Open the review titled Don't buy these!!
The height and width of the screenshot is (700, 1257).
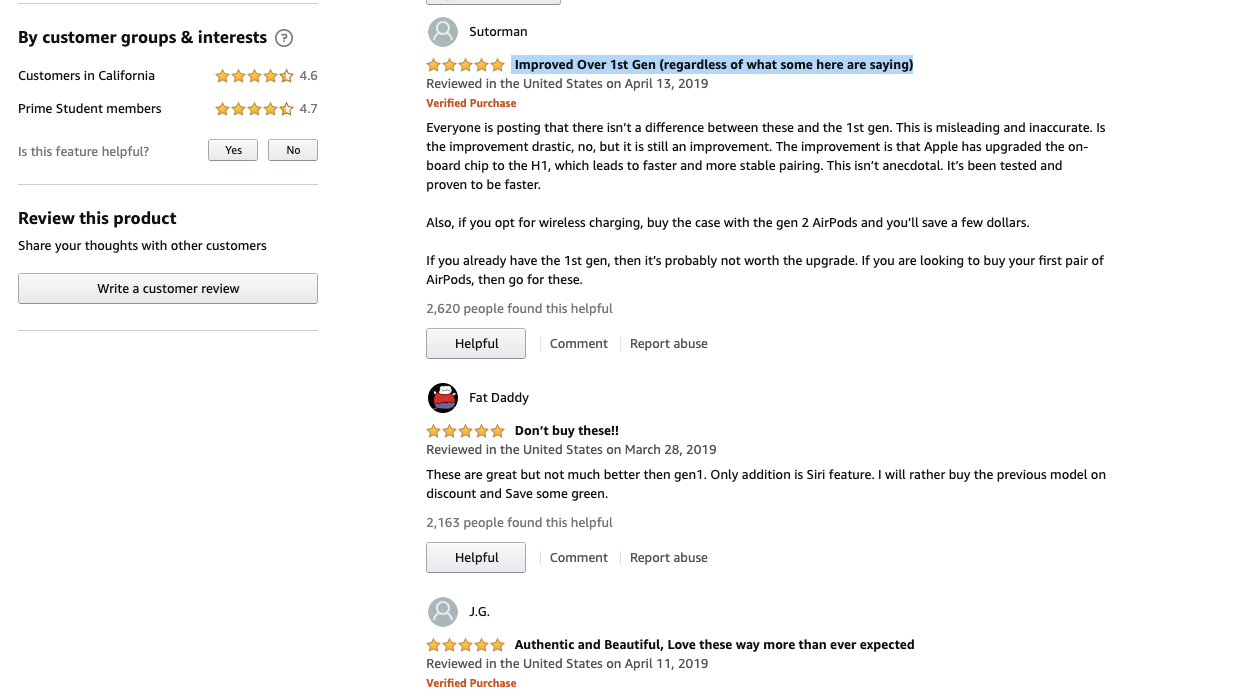566,430
